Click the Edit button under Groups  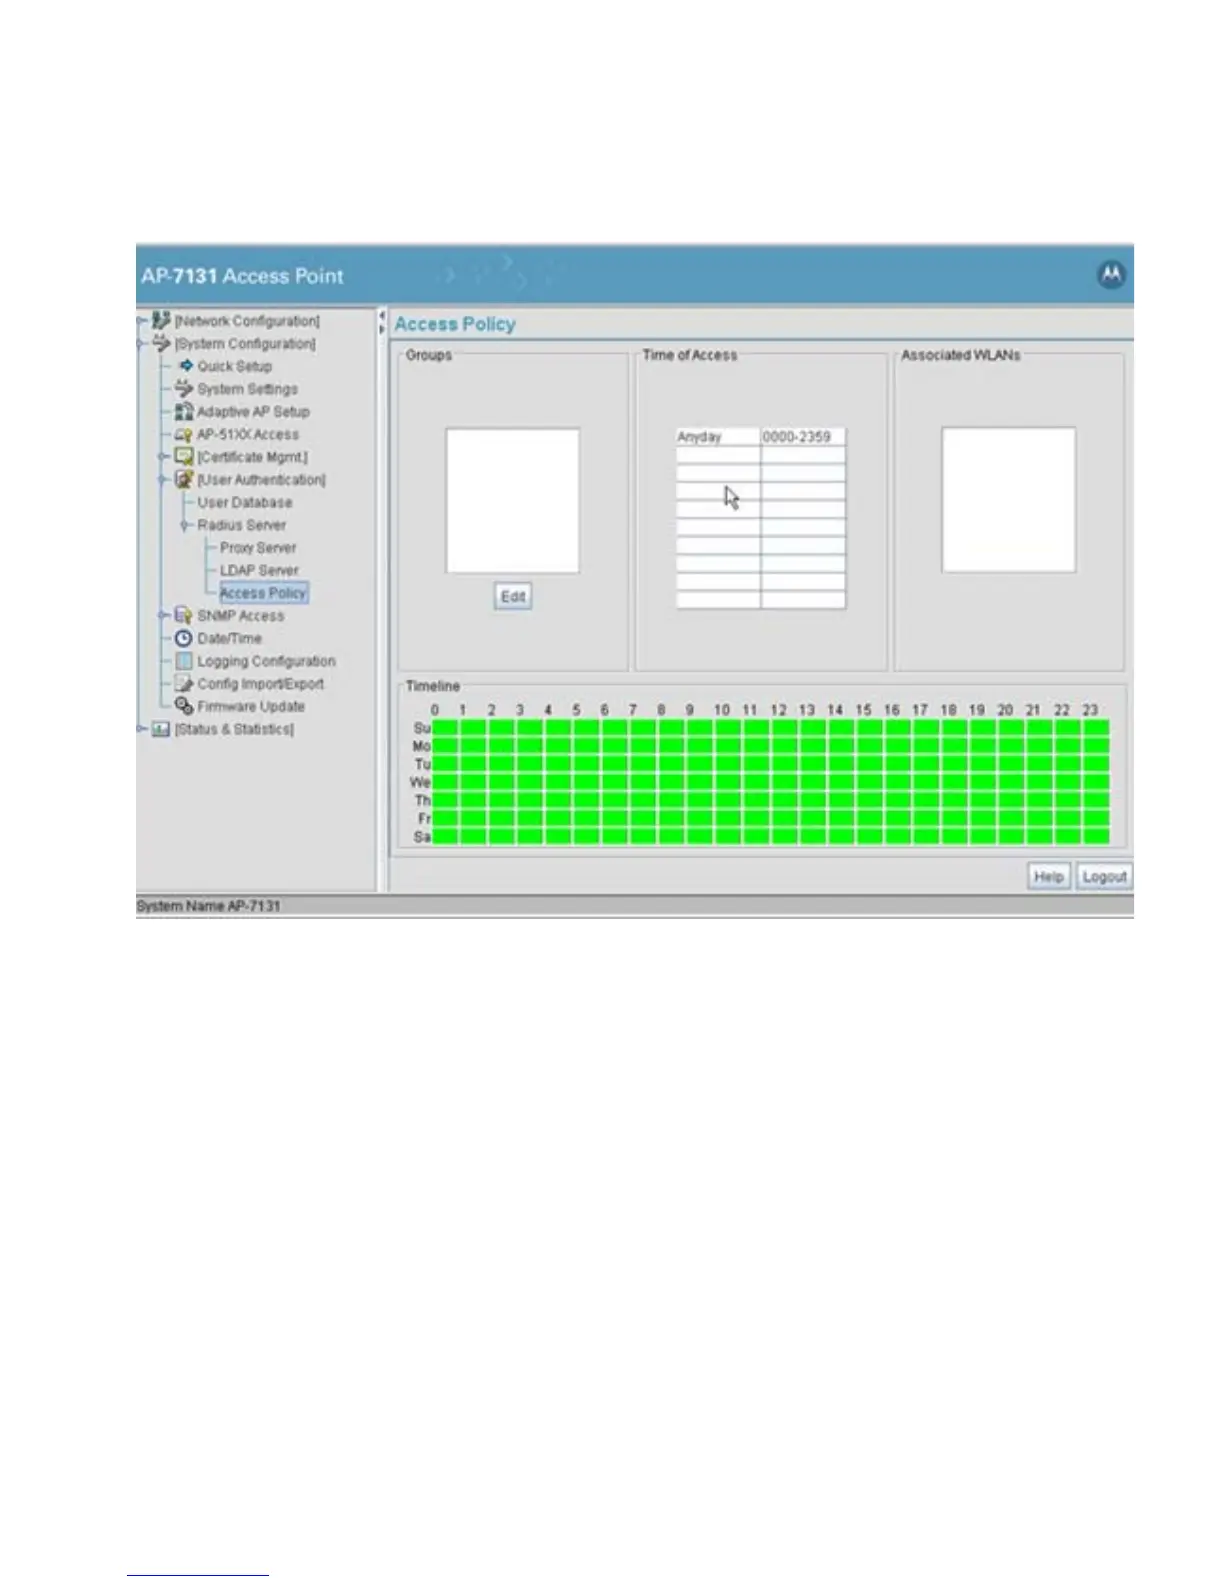[513, 596]
